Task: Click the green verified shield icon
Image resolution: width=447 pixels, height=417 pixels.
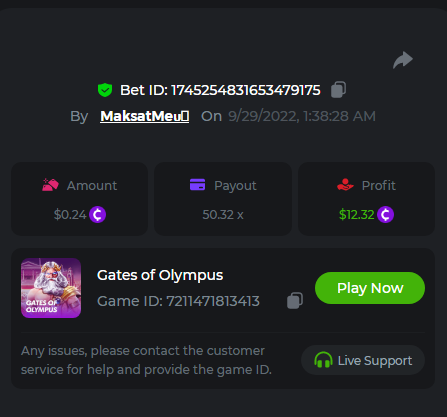Action: tap(105, 90)
